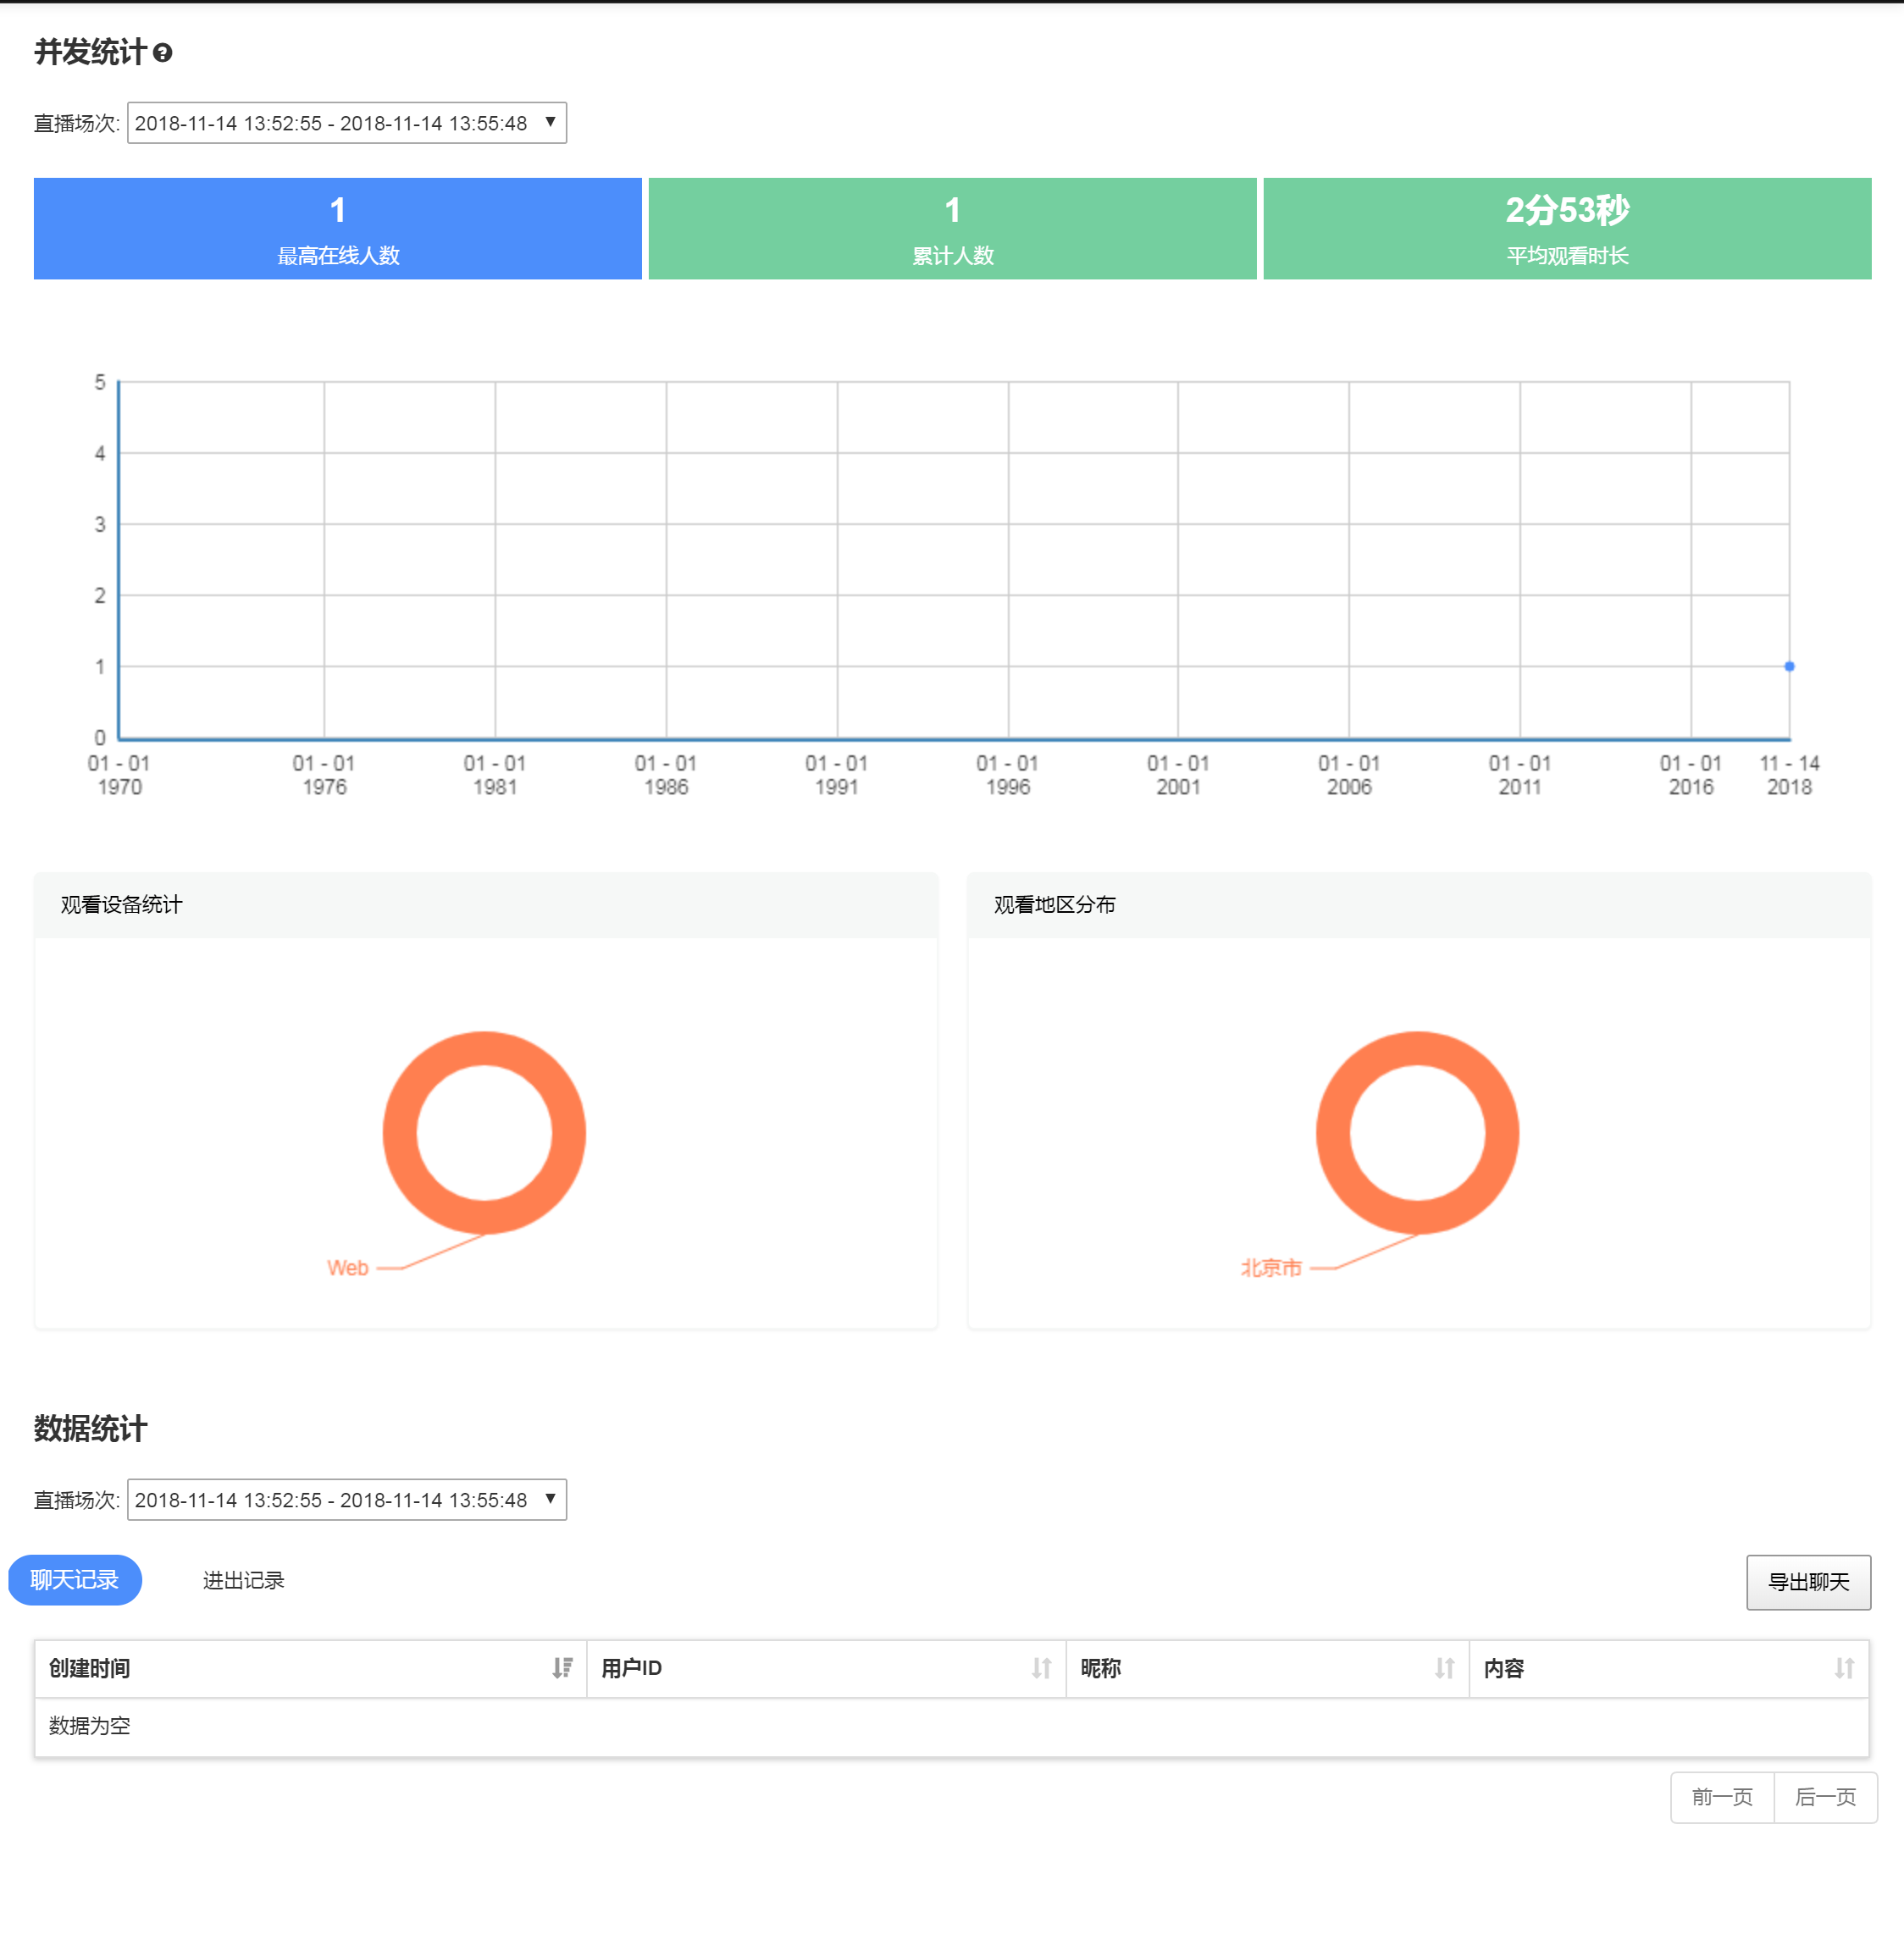Image resolution: width=1904 pixels, height=1951 pixels.
Task: Select the 聊天记录 tab
Action: pyautogui.click(x=75, y=1580)
